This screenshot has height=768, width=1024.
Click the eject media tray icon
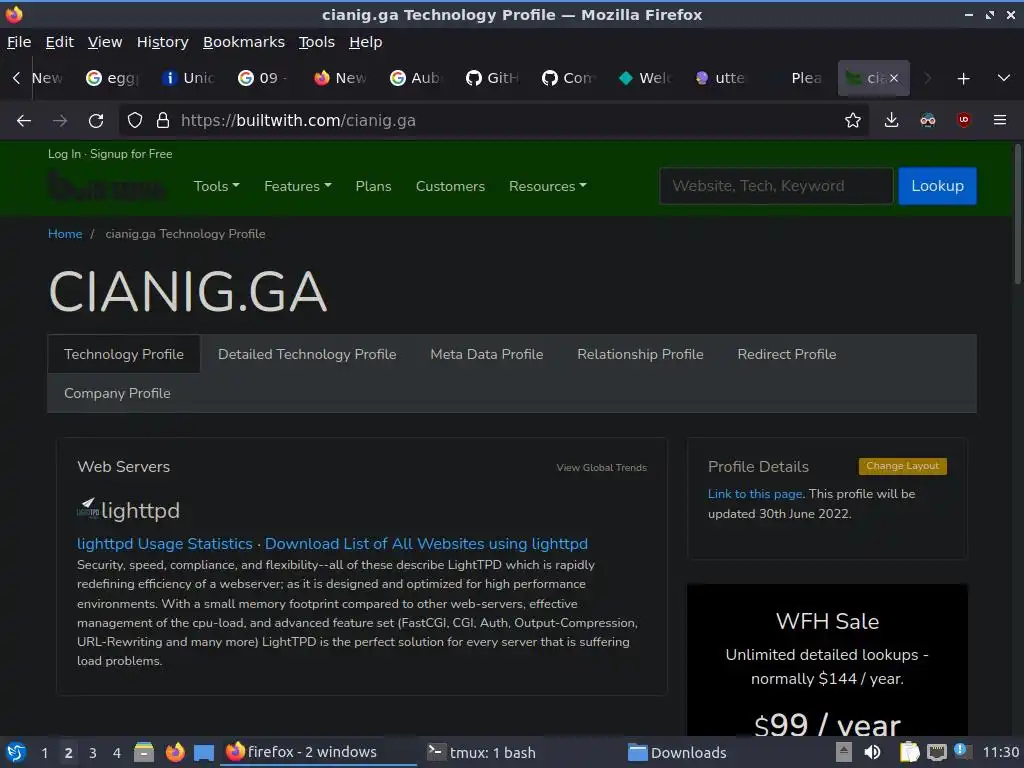tap(844, 752)
